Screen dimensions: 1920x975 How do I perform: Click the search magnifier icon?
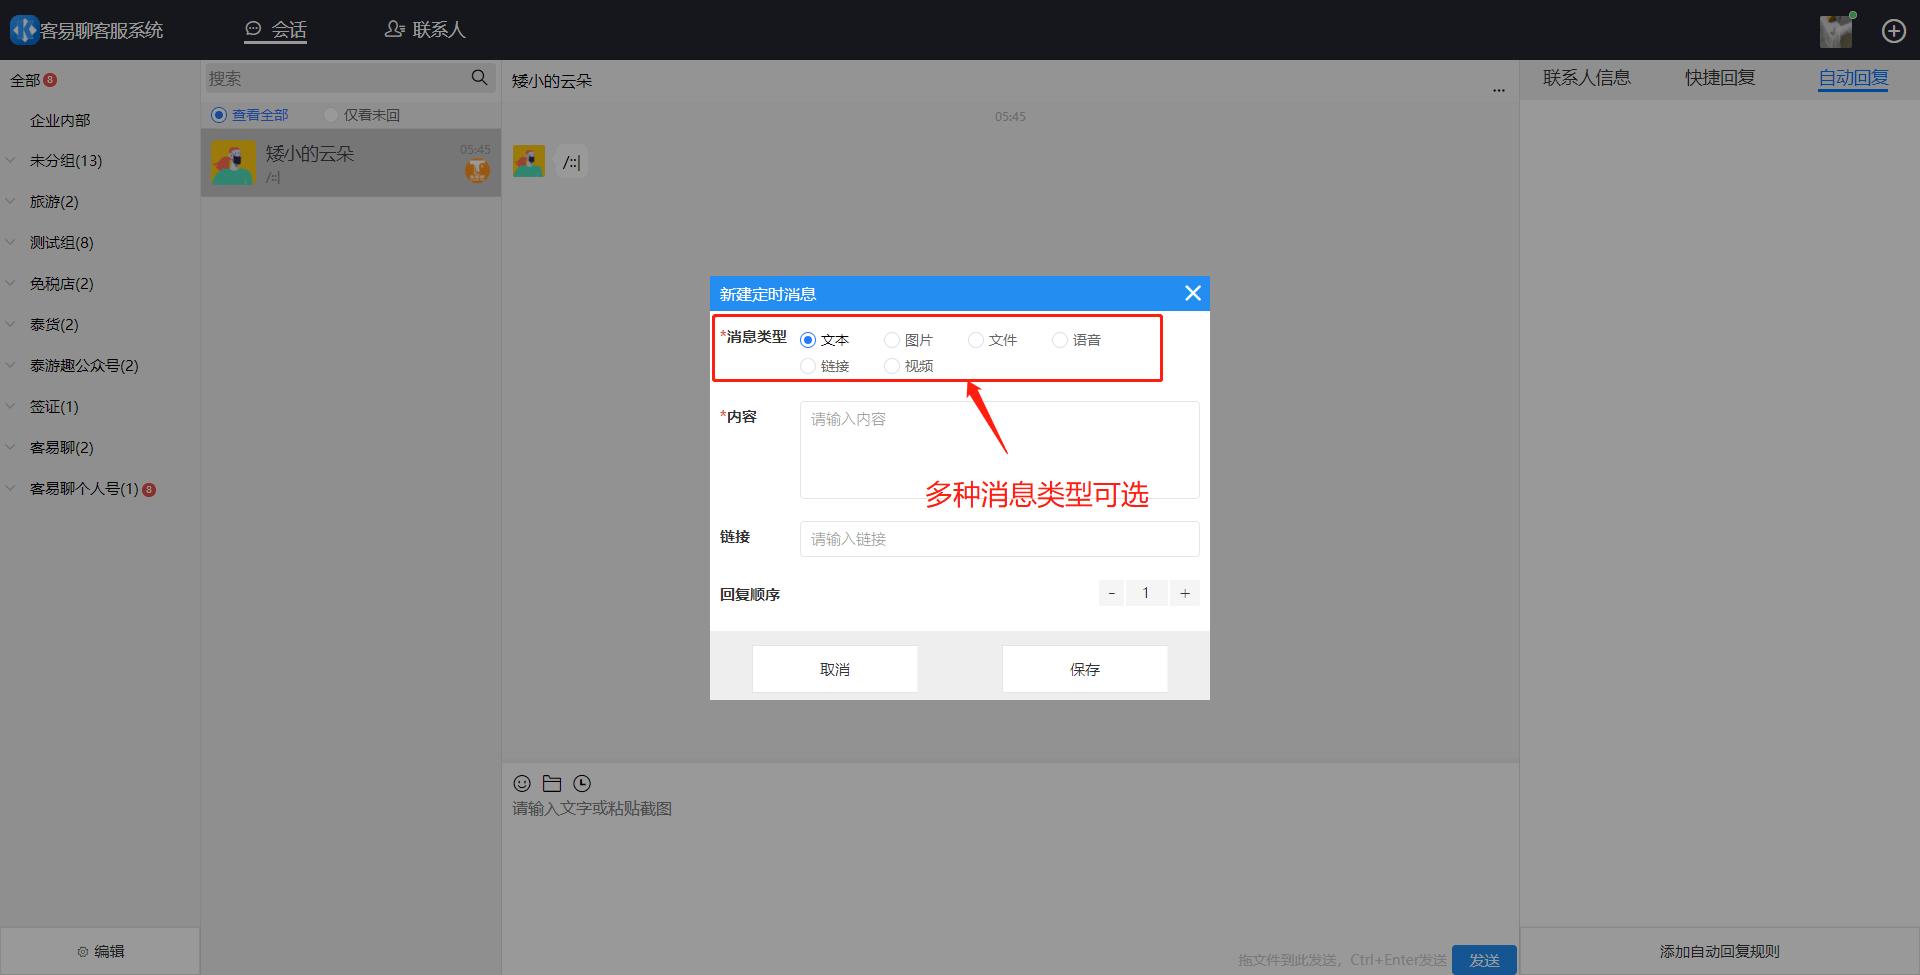click(479, 77)
